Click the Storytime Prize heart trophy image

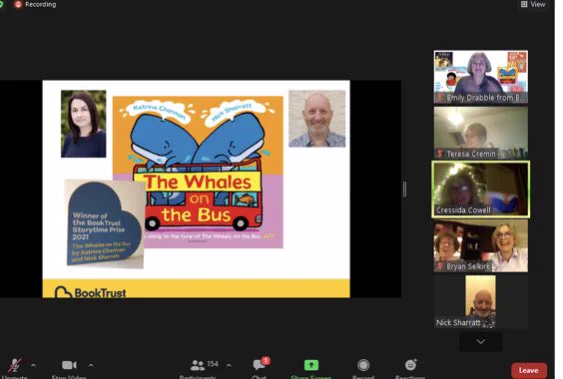tap(104, 224)
